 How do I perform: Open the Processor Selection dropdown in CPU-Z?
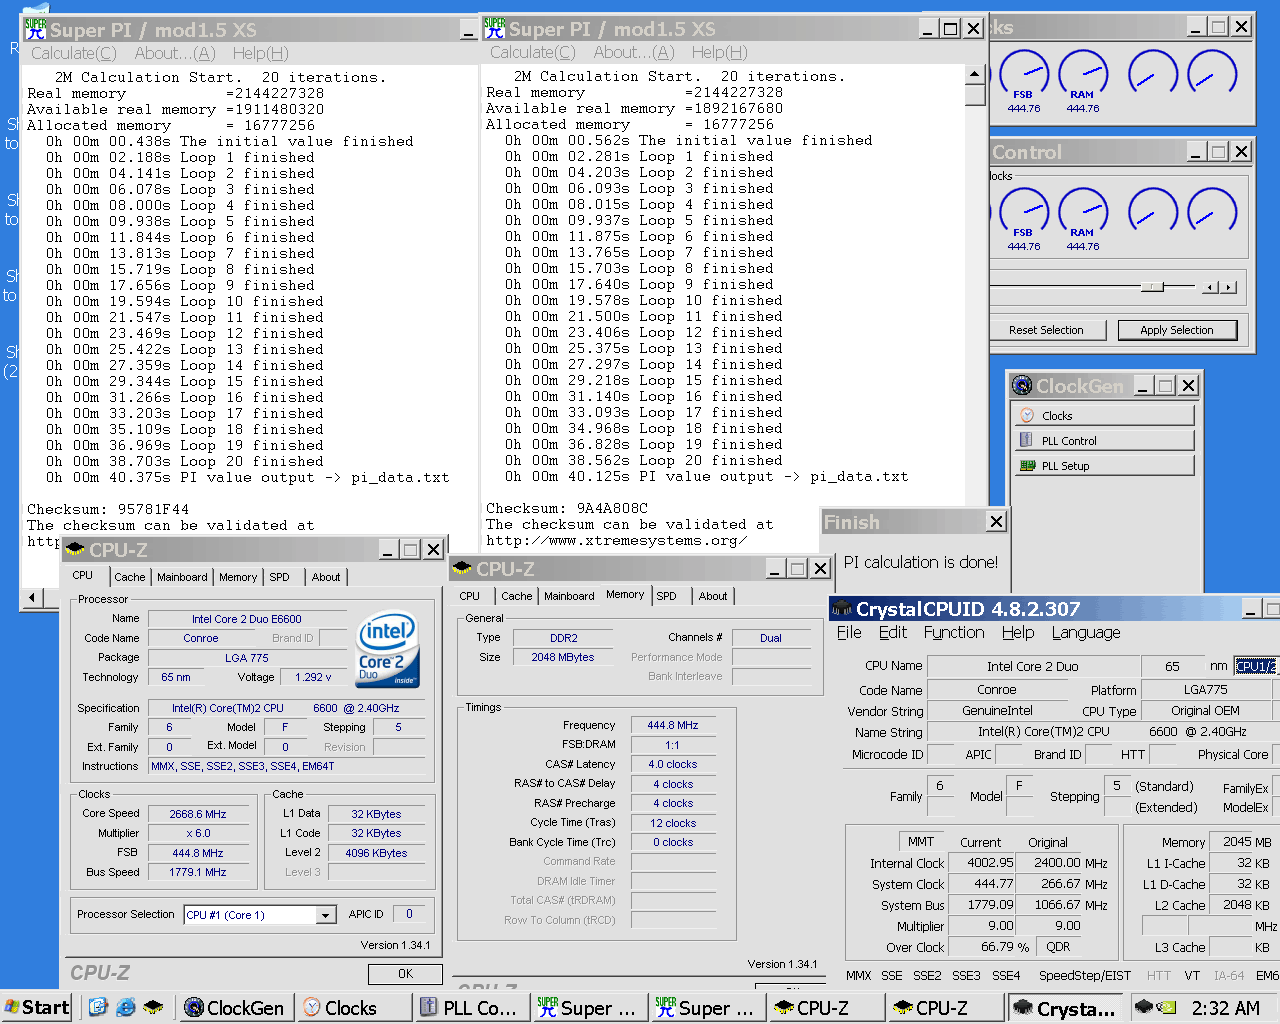coord(325,915)
